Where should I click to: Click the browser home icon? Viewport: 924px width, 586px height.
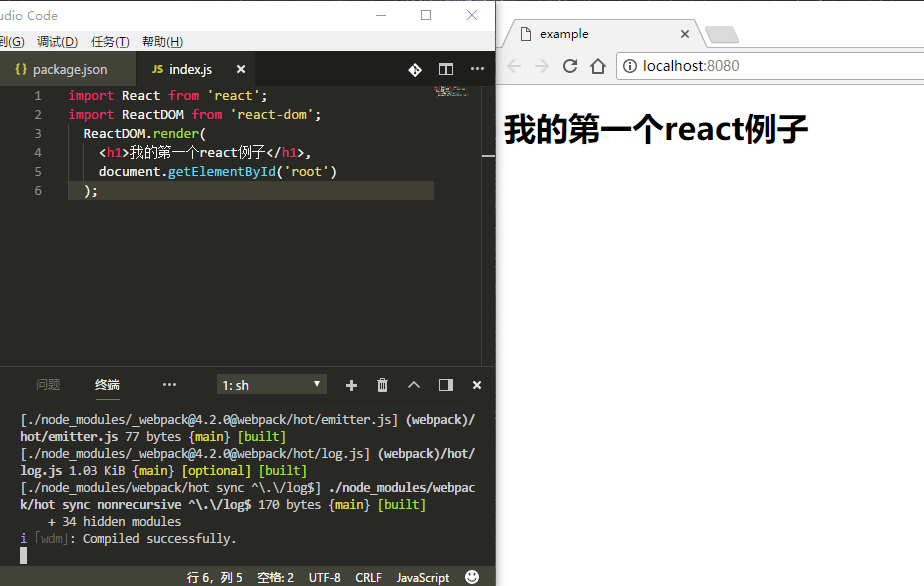tap(598, 66)
